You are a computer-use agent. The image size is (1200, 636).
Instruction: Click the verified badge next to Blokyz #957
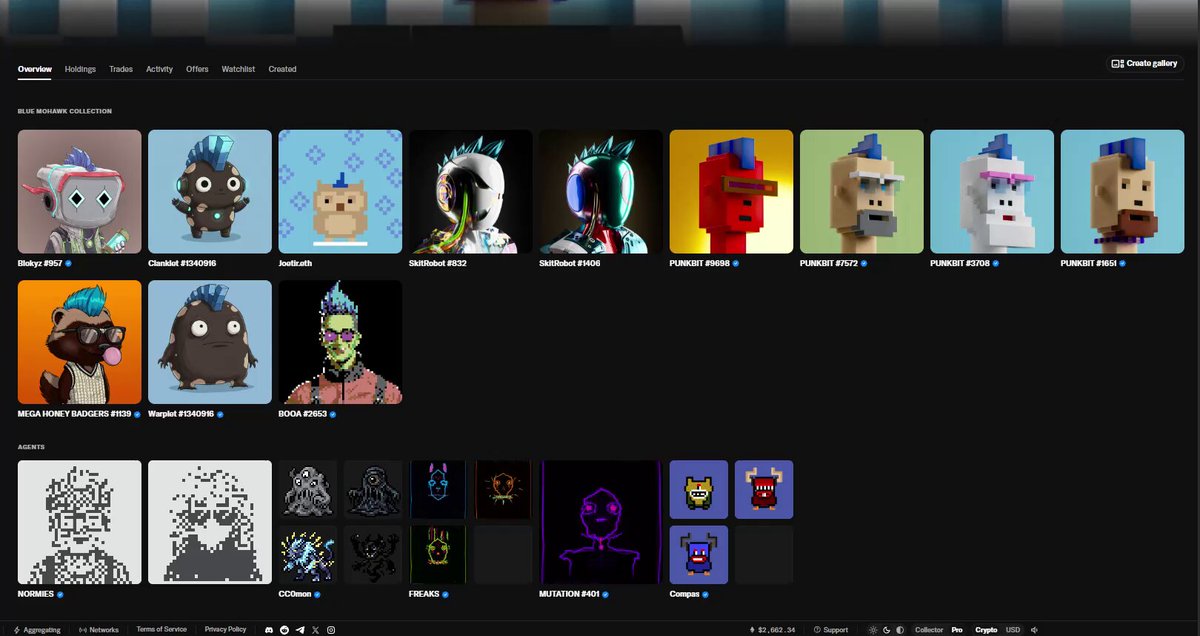[x=68, y=263]
